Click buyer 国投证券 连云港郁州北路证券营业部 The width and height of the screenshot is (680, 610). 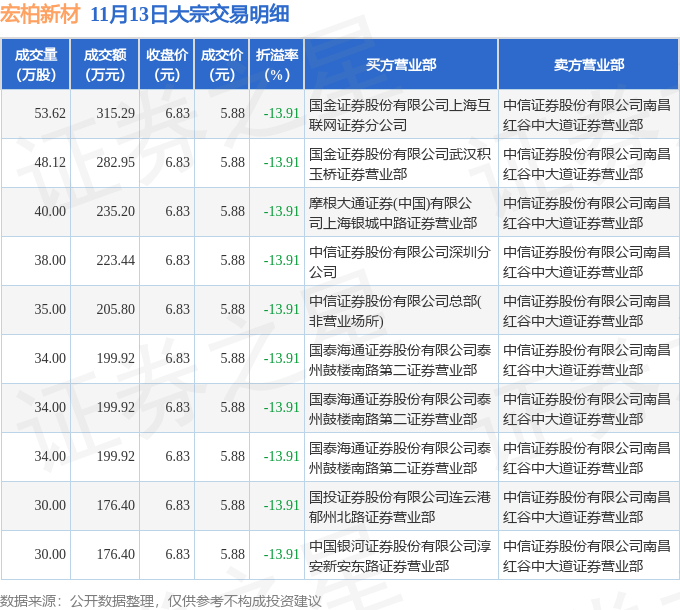(399, 507)
